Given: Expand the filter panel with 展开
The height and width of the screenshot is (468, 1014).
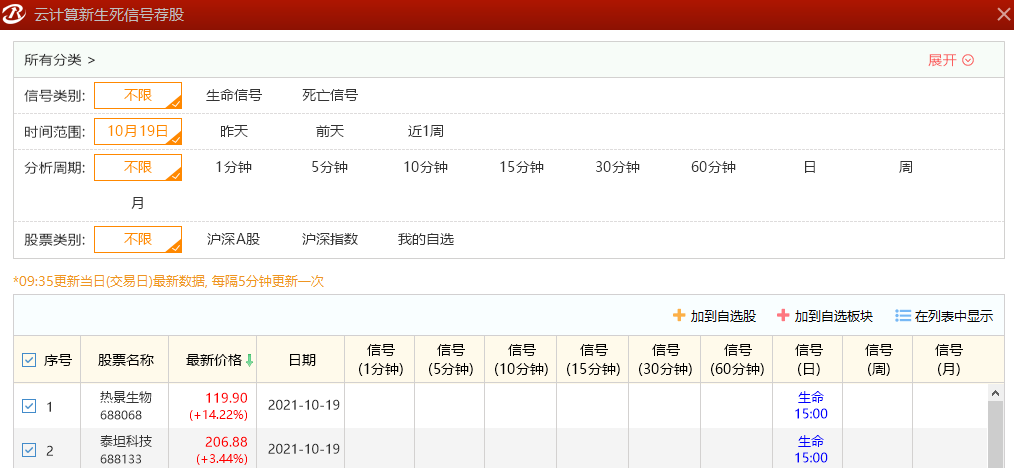Looking at the screenshot, I should (950, 60).
